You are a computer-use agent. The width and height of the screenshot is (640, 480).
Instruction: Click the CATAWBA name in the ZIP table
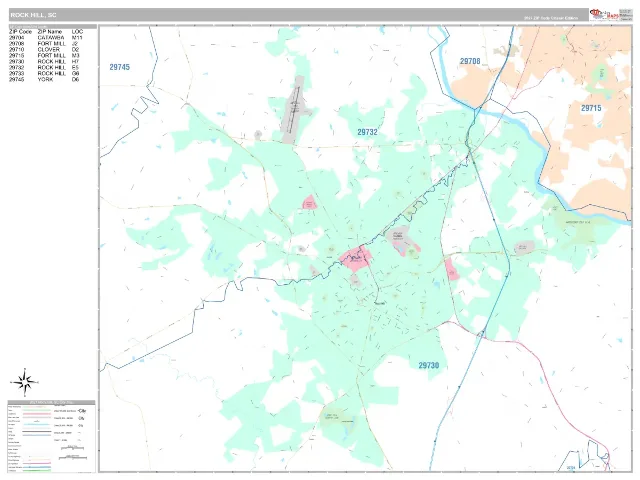[x=51, y=38]
